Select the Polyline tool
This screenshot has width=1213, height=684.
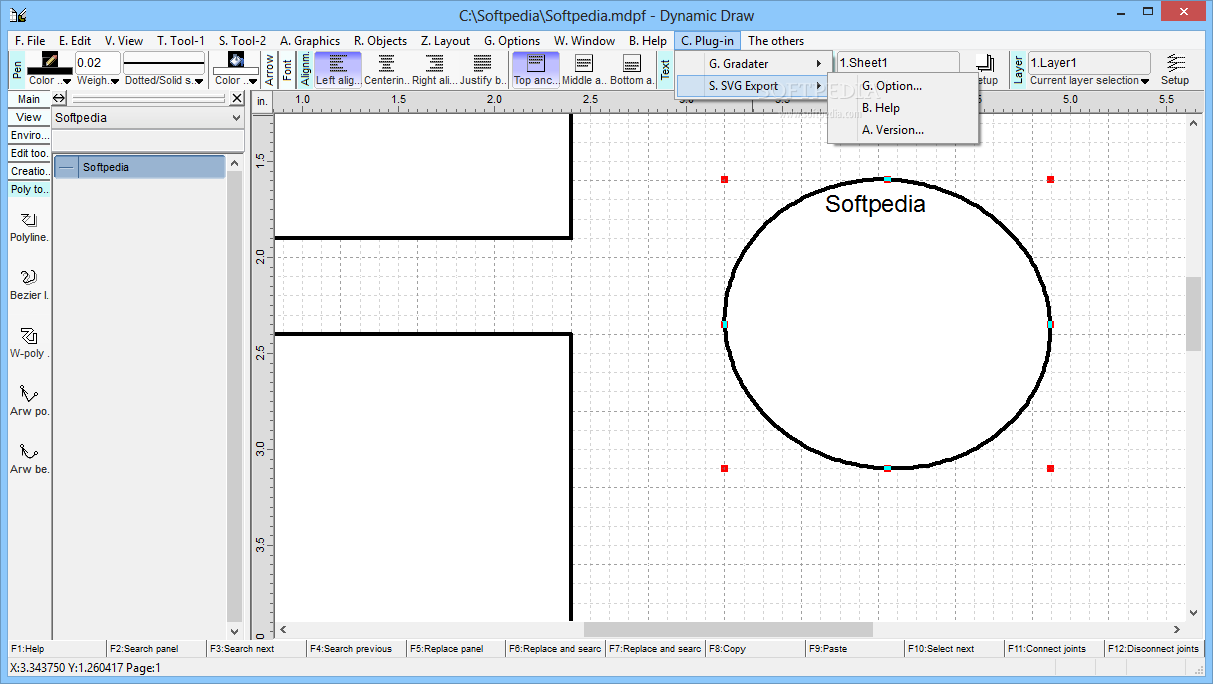[x=29, y=227]
